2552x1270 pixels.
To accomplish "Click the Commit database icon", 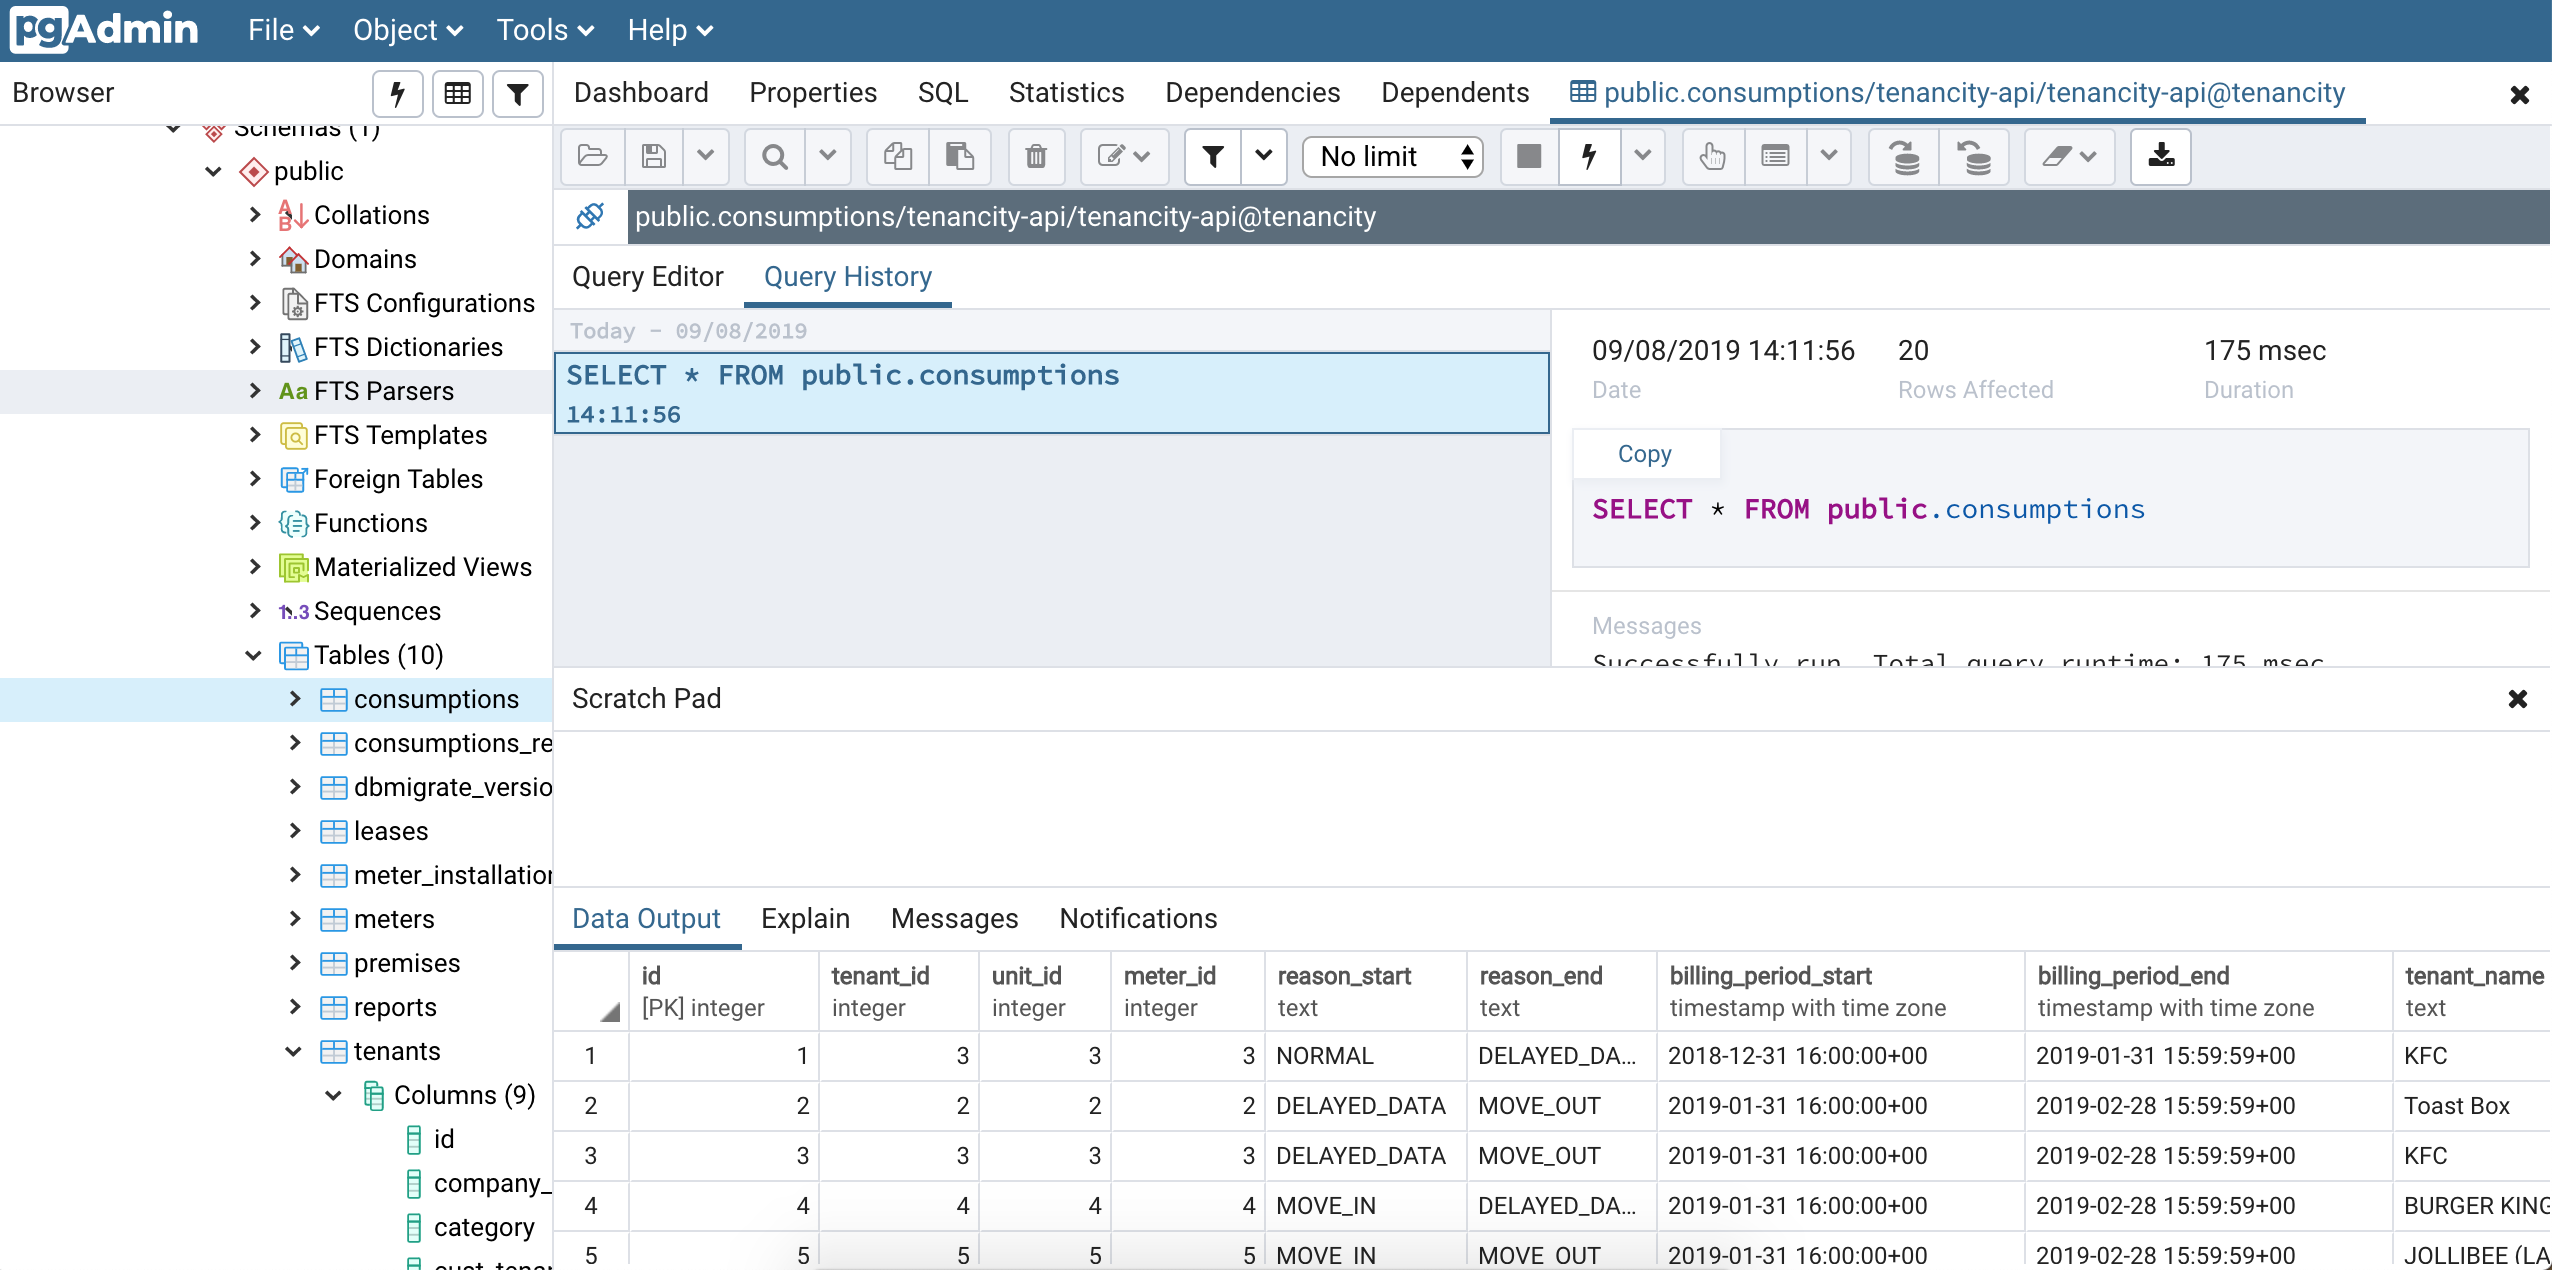I will coord(1904,157).
